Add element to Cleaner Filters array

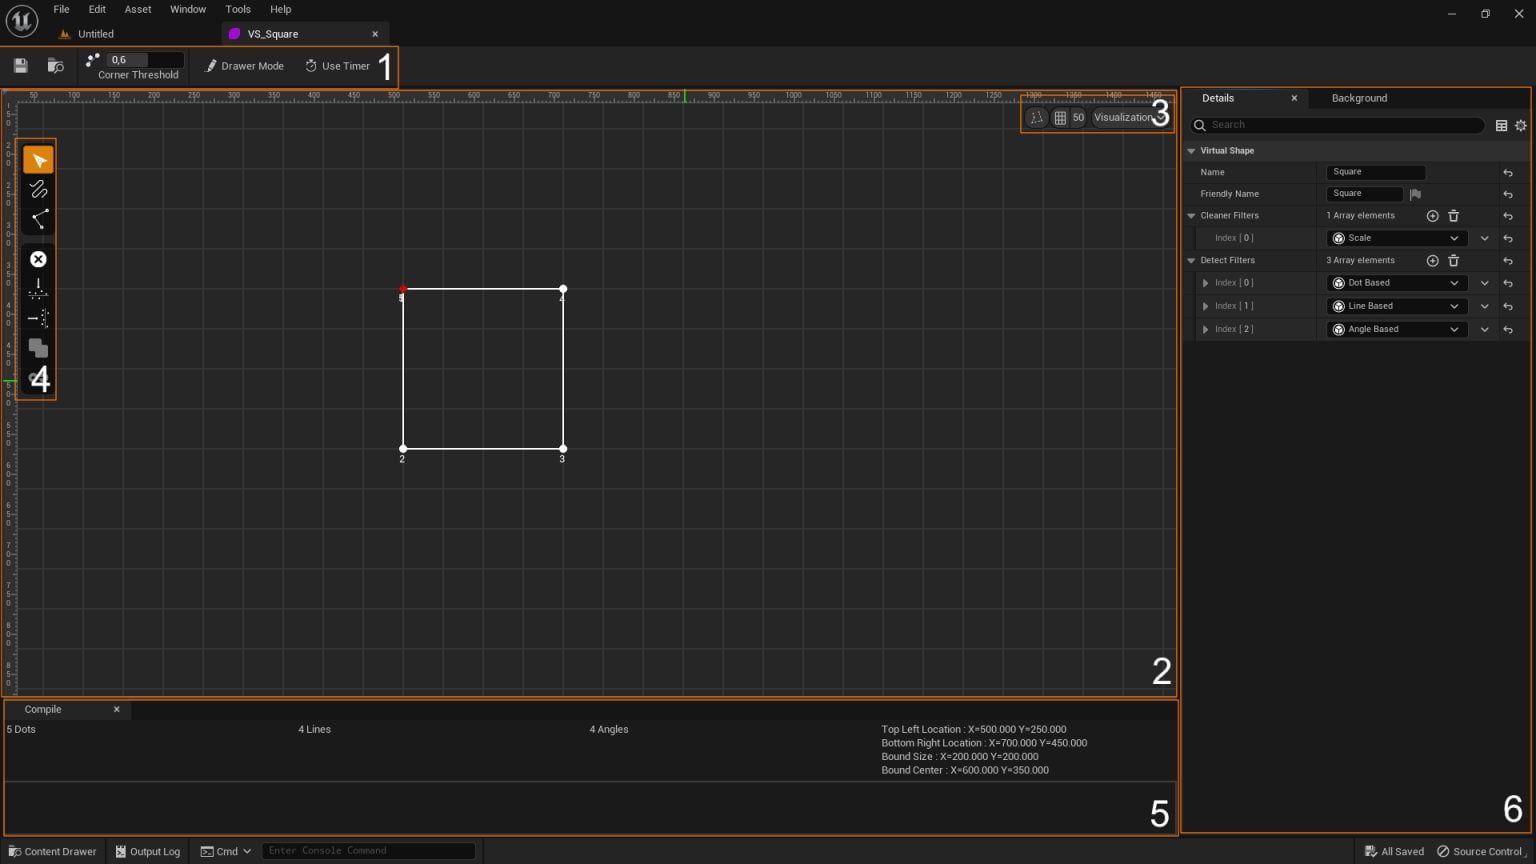pos(1432,216)
